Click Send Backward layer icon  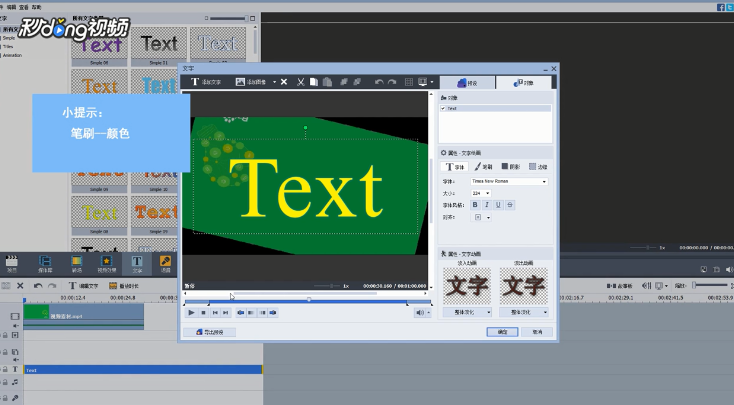[x=357, y=82]
